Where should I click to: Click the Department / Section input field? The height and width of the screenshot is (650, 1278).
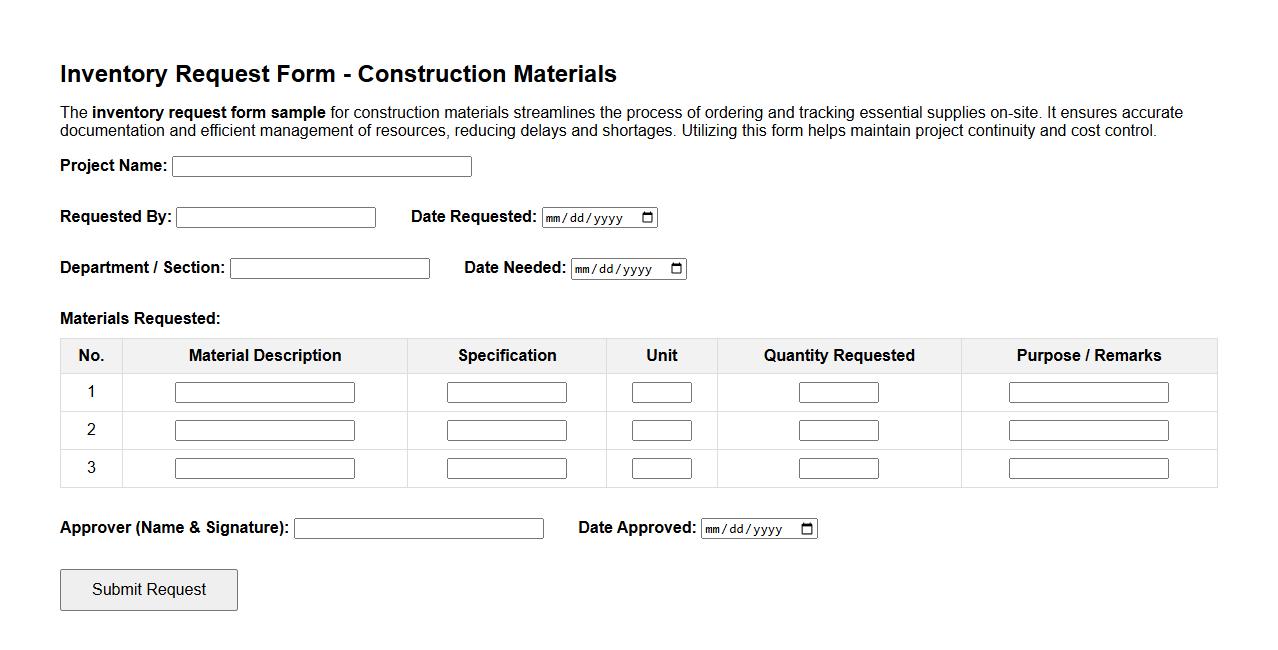pos(329,268)
